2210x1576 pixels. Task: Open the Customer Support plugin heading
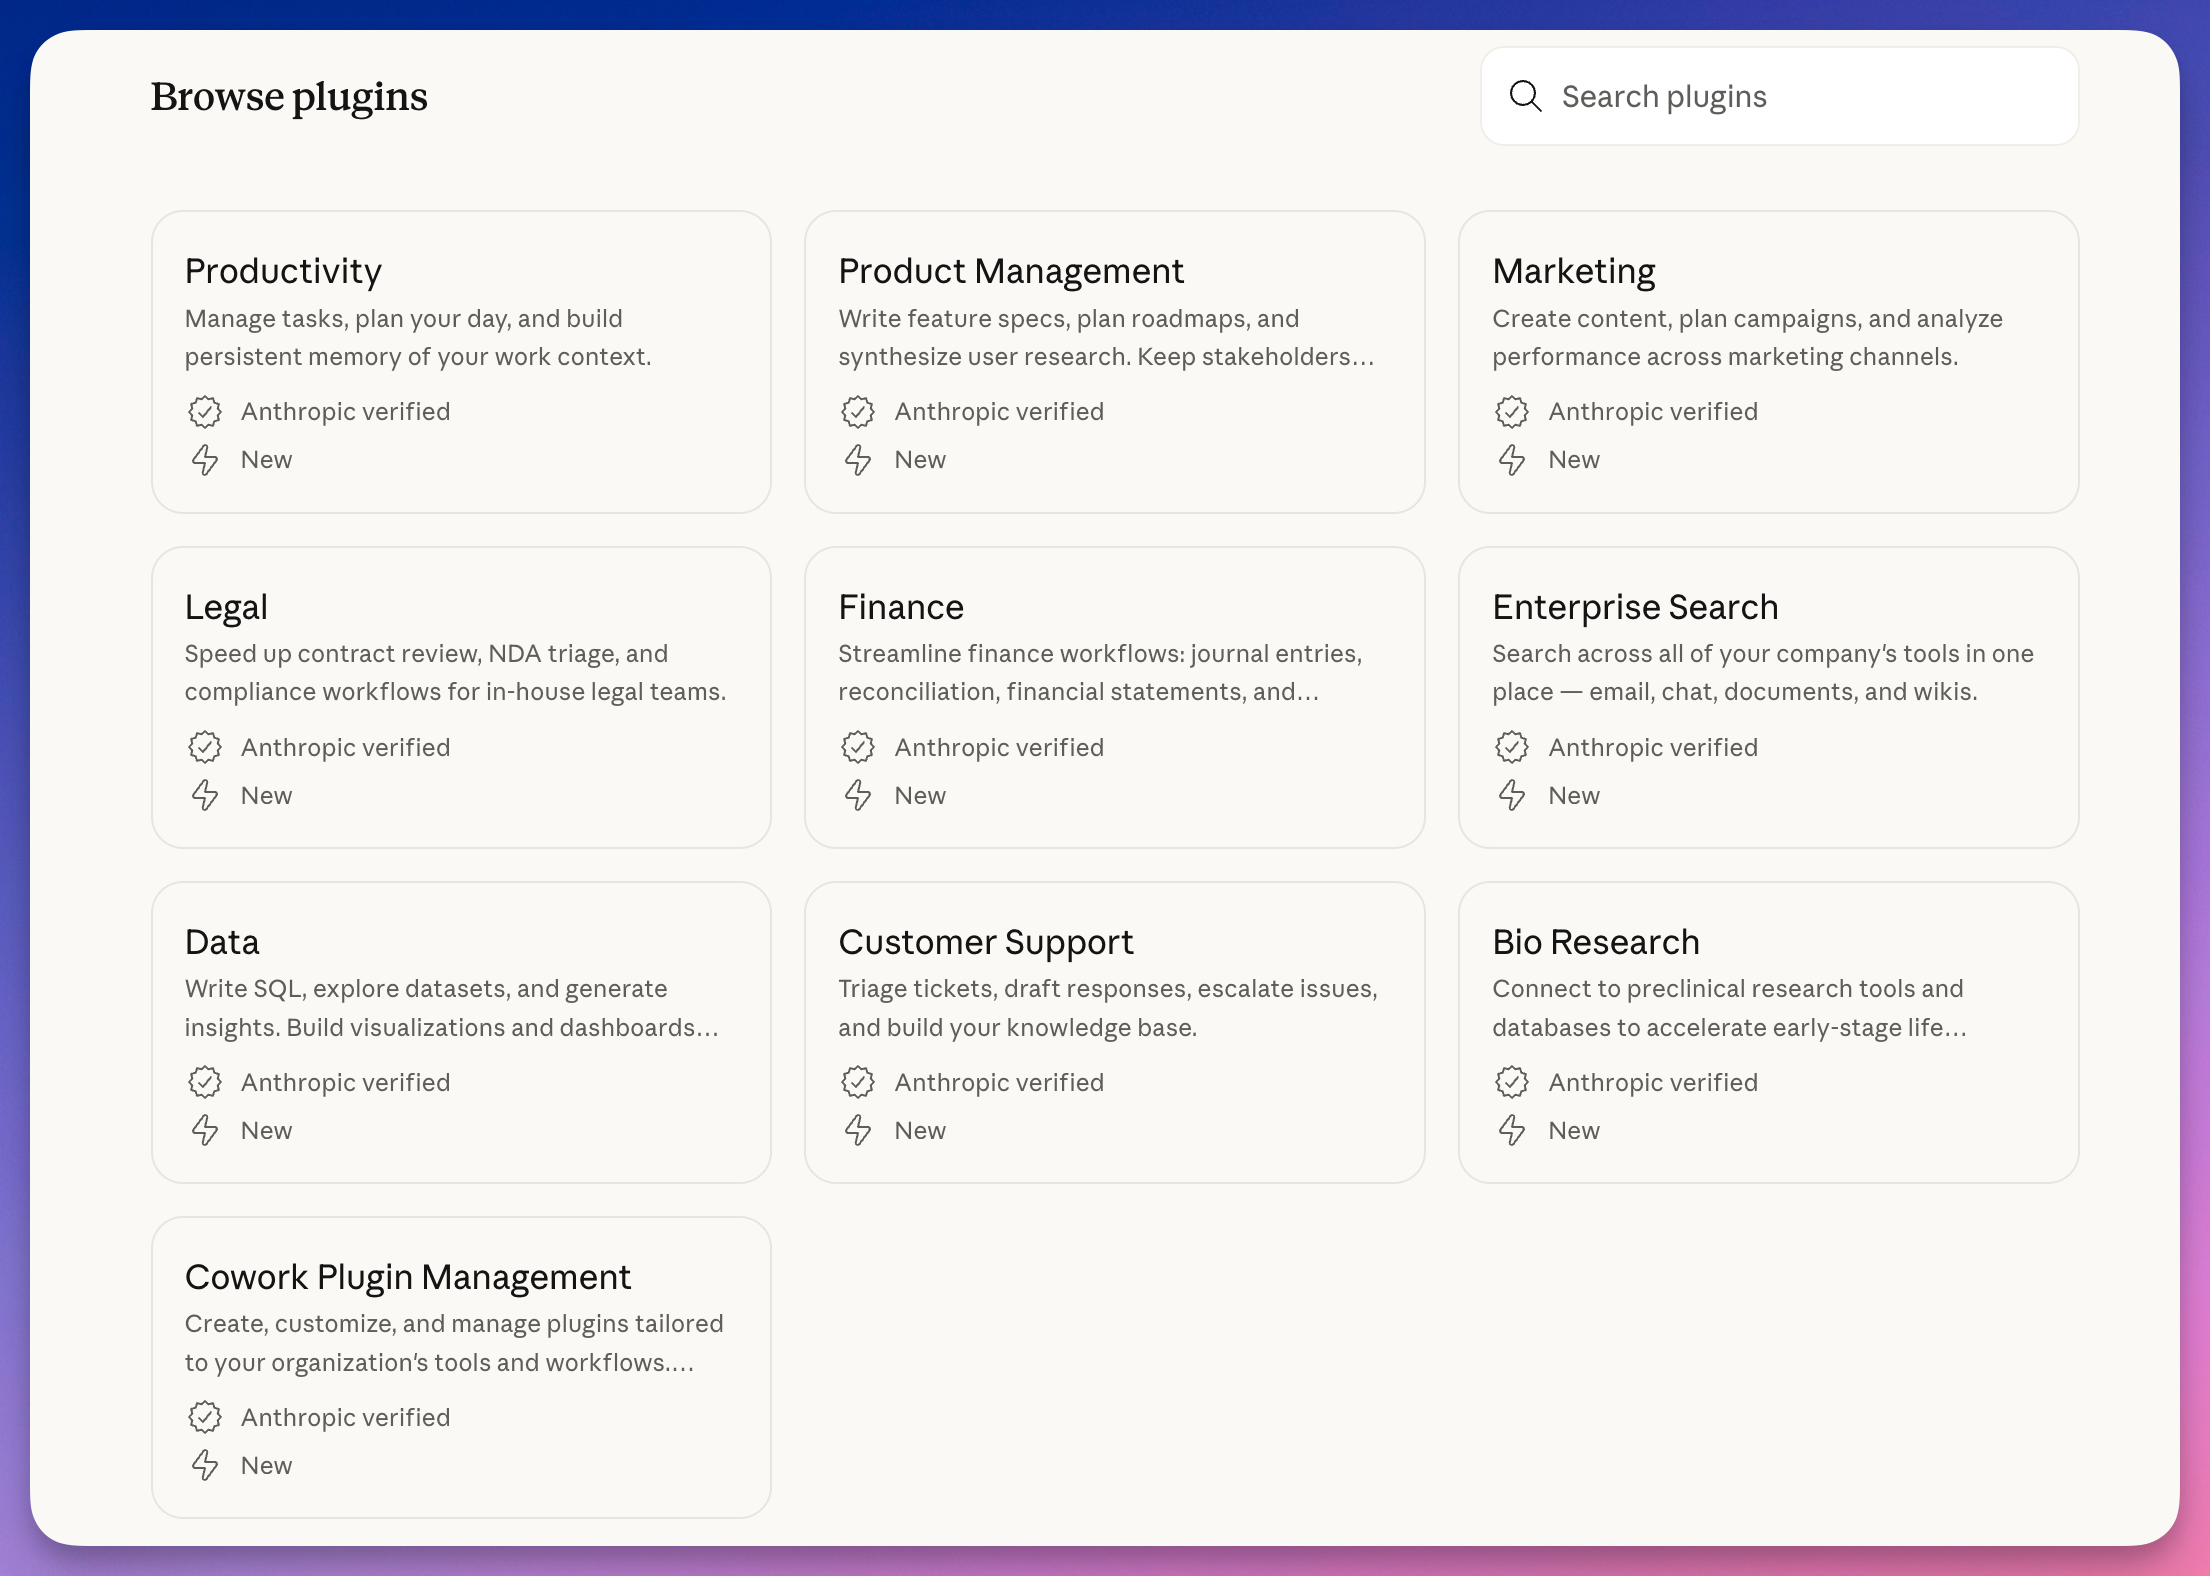tap(985, 942)
